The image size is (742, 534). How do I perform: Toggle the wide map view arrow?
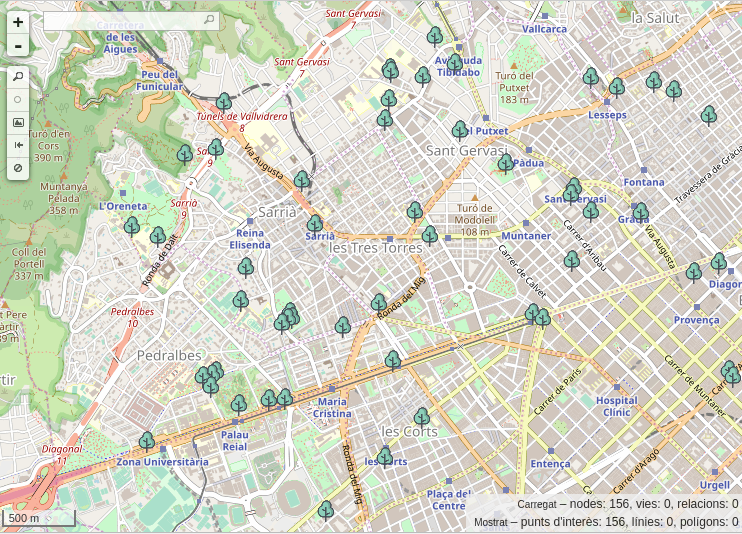pos(18,145)
